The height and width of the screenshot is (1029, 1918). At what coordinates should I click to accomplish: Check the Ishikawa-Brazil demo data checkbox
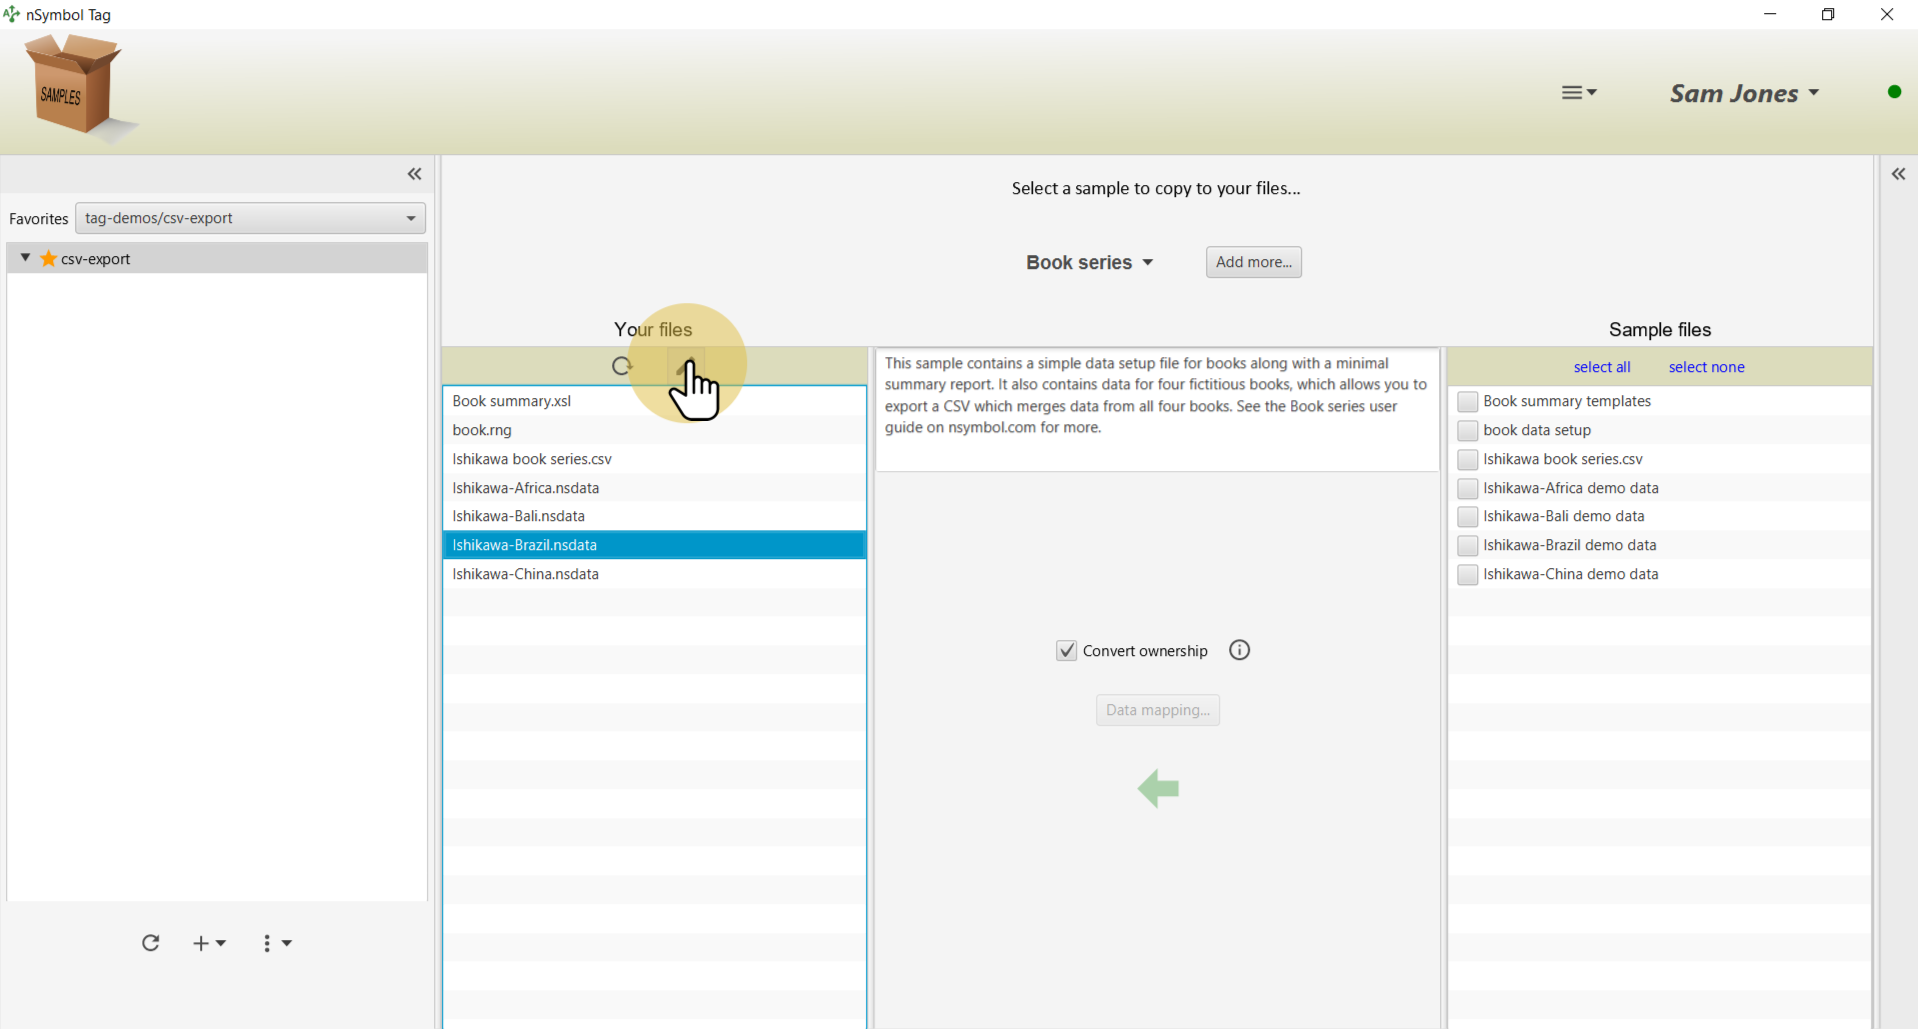click(1467, 546)
